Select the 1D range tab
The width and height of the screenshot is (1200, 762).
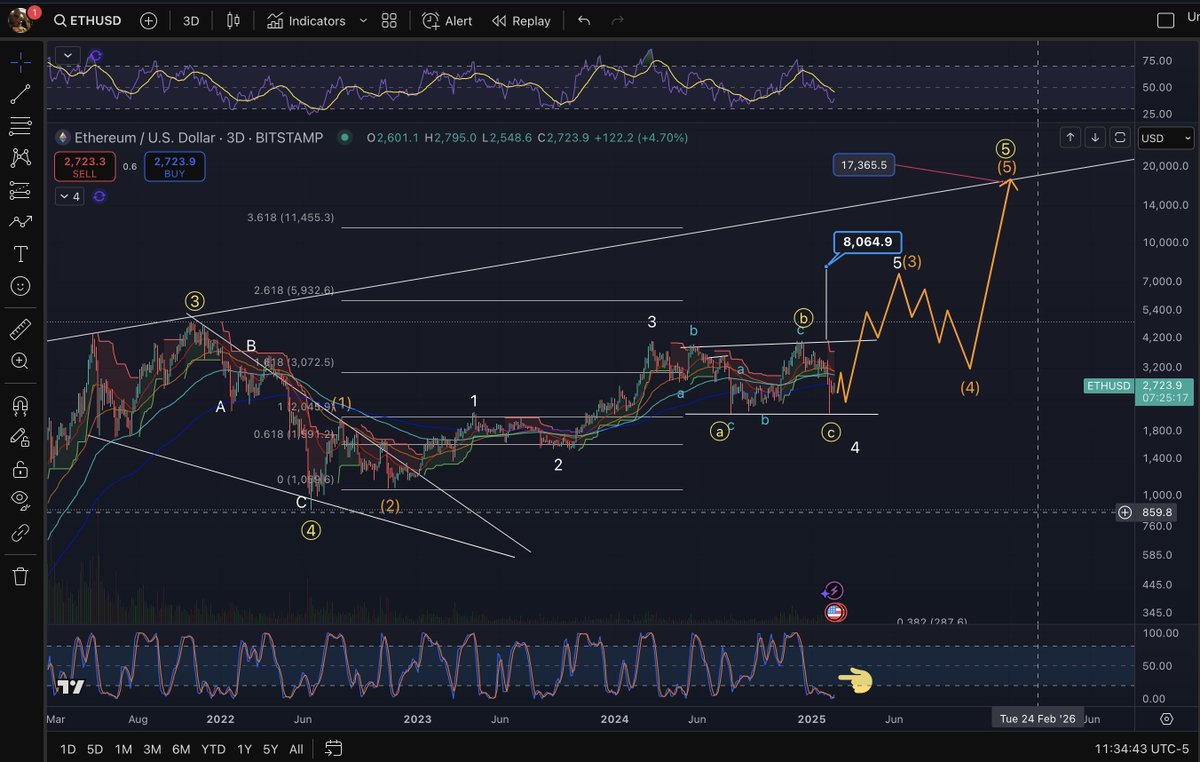pyautogui.click(x=68, y=748)
